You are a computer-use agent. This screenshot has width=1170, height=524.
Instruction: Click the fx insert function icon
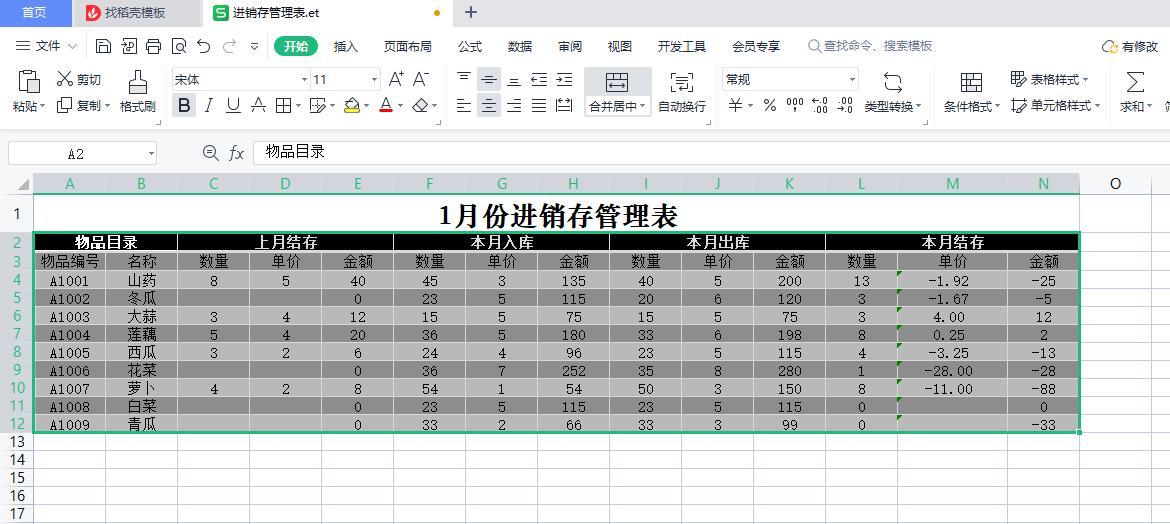(237, 153)
